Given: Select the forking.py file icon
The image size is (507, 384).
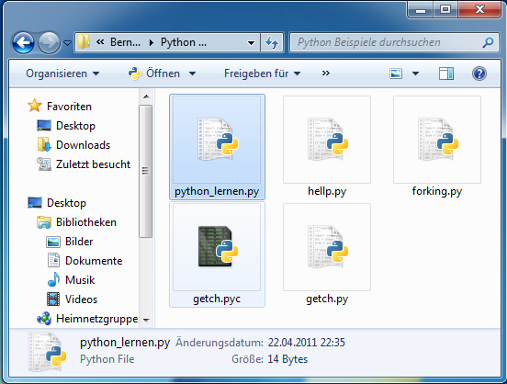Looking at the screenshot, I should coord(437,140).
